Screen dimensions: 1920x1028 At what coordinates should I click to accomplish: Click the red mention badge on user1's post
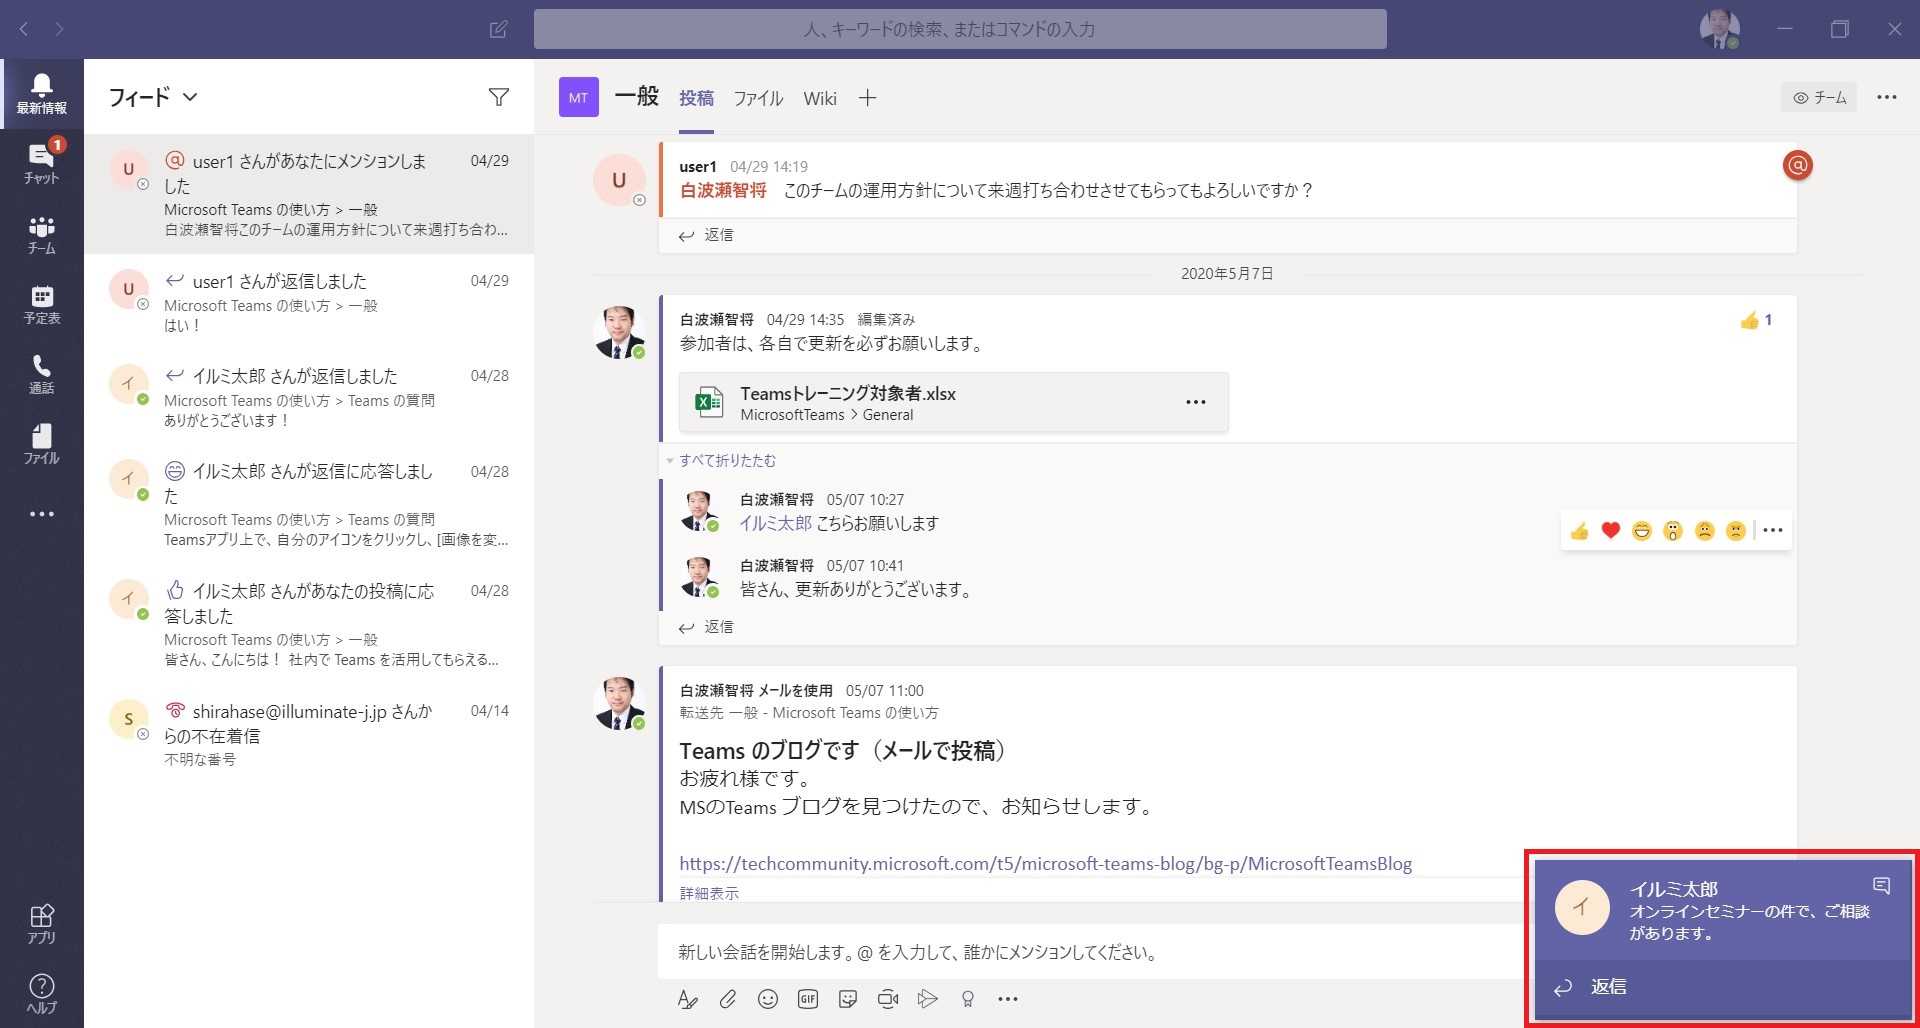pyautogui.click(x=1798, y=165)
